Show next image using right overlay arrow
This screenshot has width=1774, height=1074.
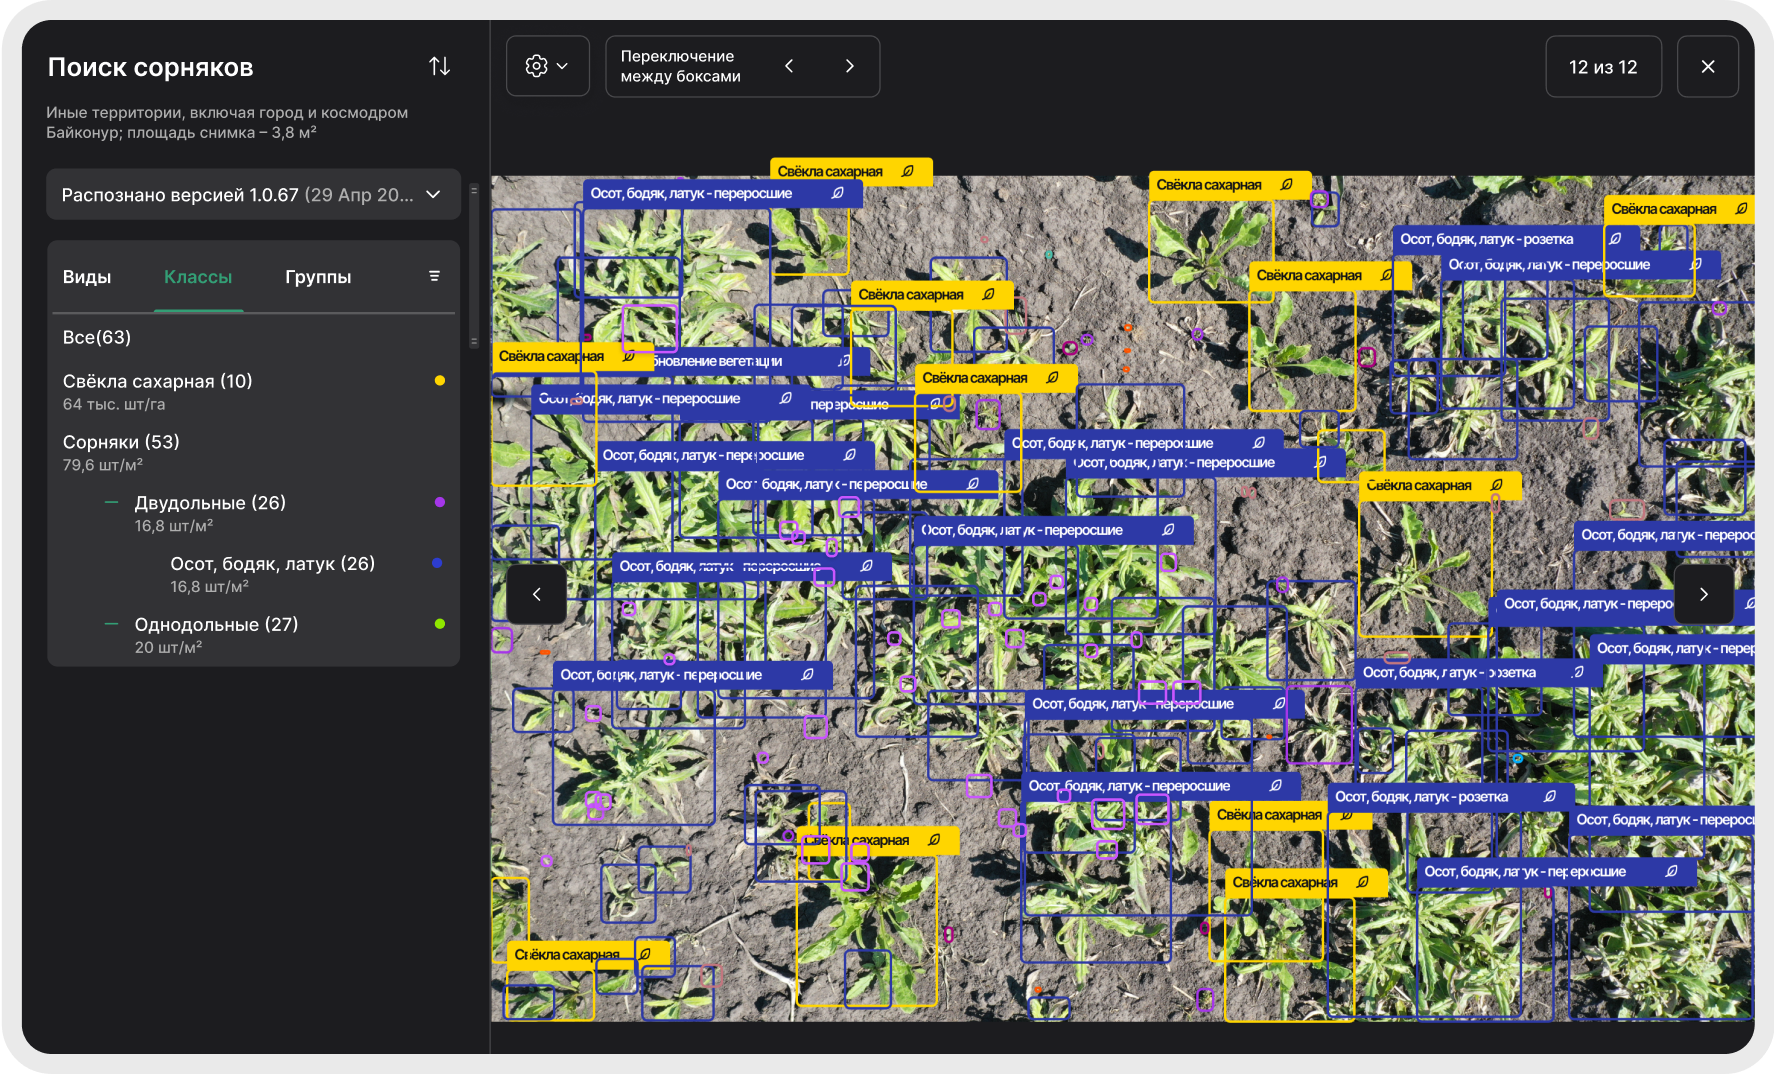click(x=1704, y=595)
